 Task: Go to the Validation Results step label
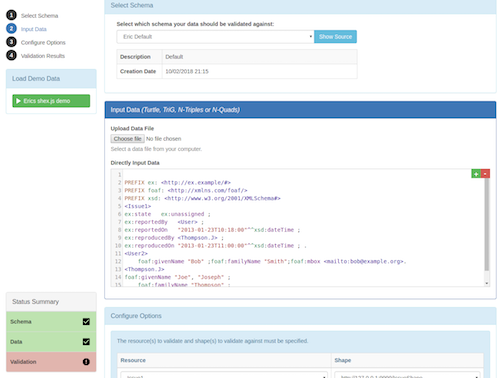pos(43,56)
